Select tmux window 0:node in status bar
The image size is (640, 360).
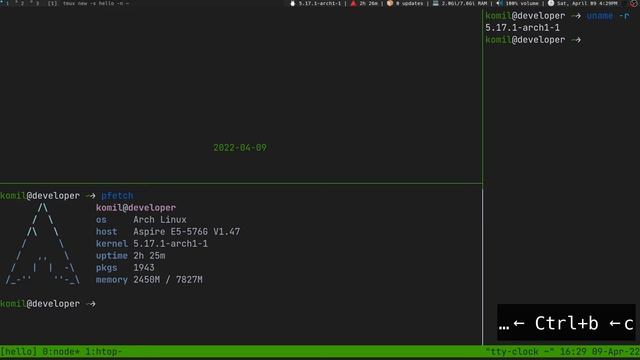click(x=61, y=352)
